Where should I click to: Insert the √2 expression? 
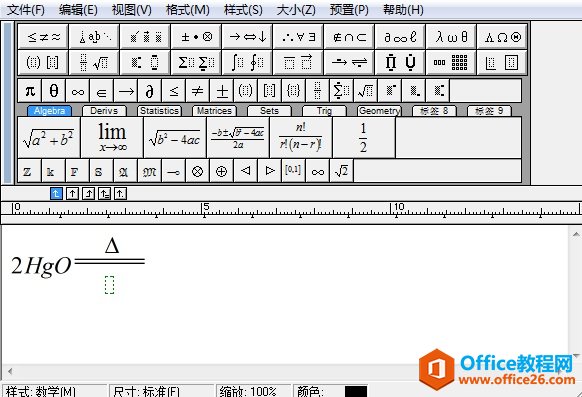tap(341, 171)
